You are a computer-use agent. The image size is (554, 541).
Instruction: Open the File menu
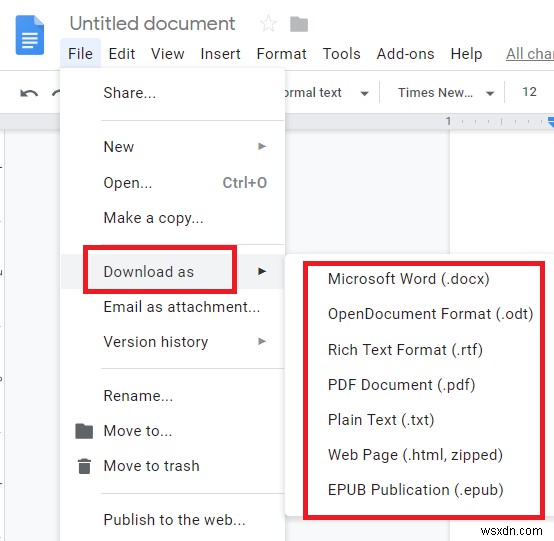point(81,54)
